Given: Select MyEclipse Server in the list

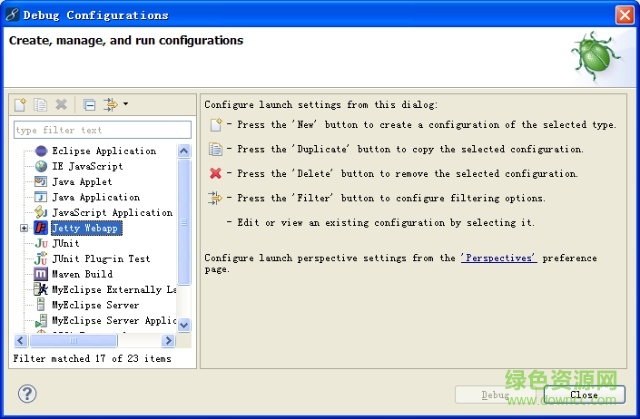Looking at the screenshot, I should click(x=95, y=305).
